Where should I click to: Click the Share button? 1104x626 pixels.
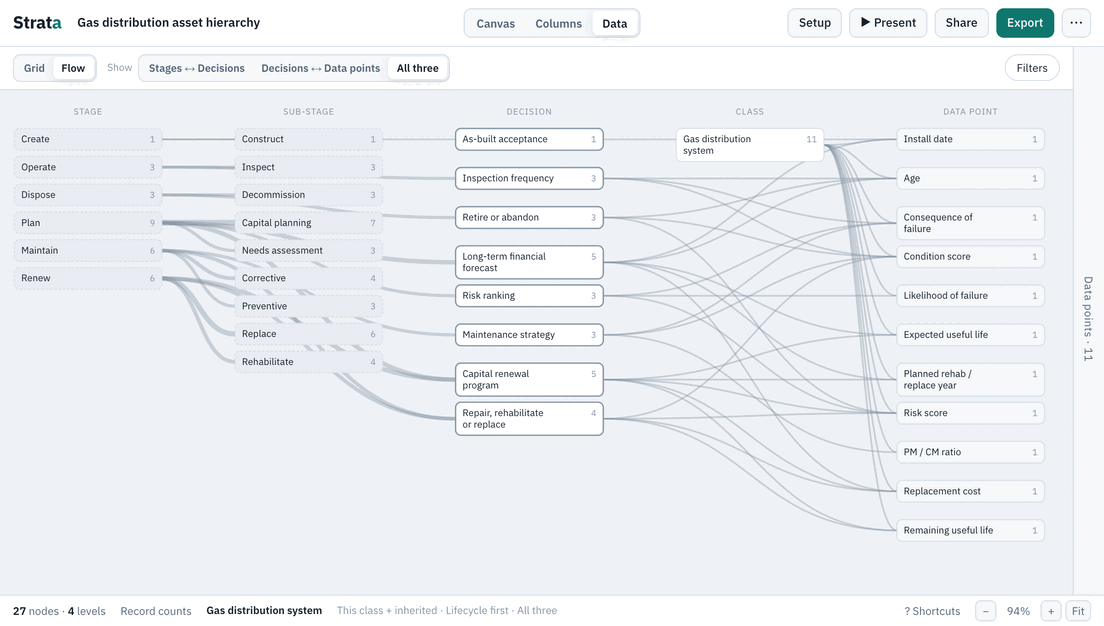pos(961,23)
